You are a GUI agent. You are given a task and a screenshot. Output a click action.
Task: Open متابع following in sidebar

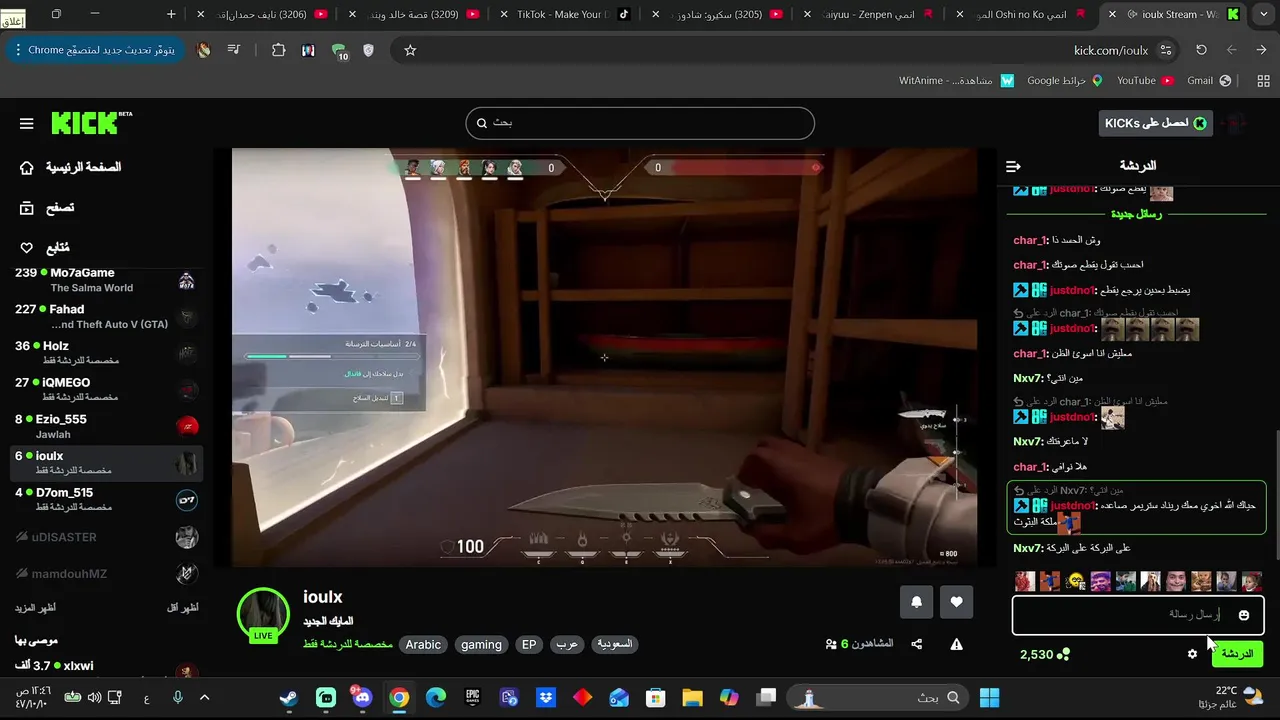tap(44, 247)
